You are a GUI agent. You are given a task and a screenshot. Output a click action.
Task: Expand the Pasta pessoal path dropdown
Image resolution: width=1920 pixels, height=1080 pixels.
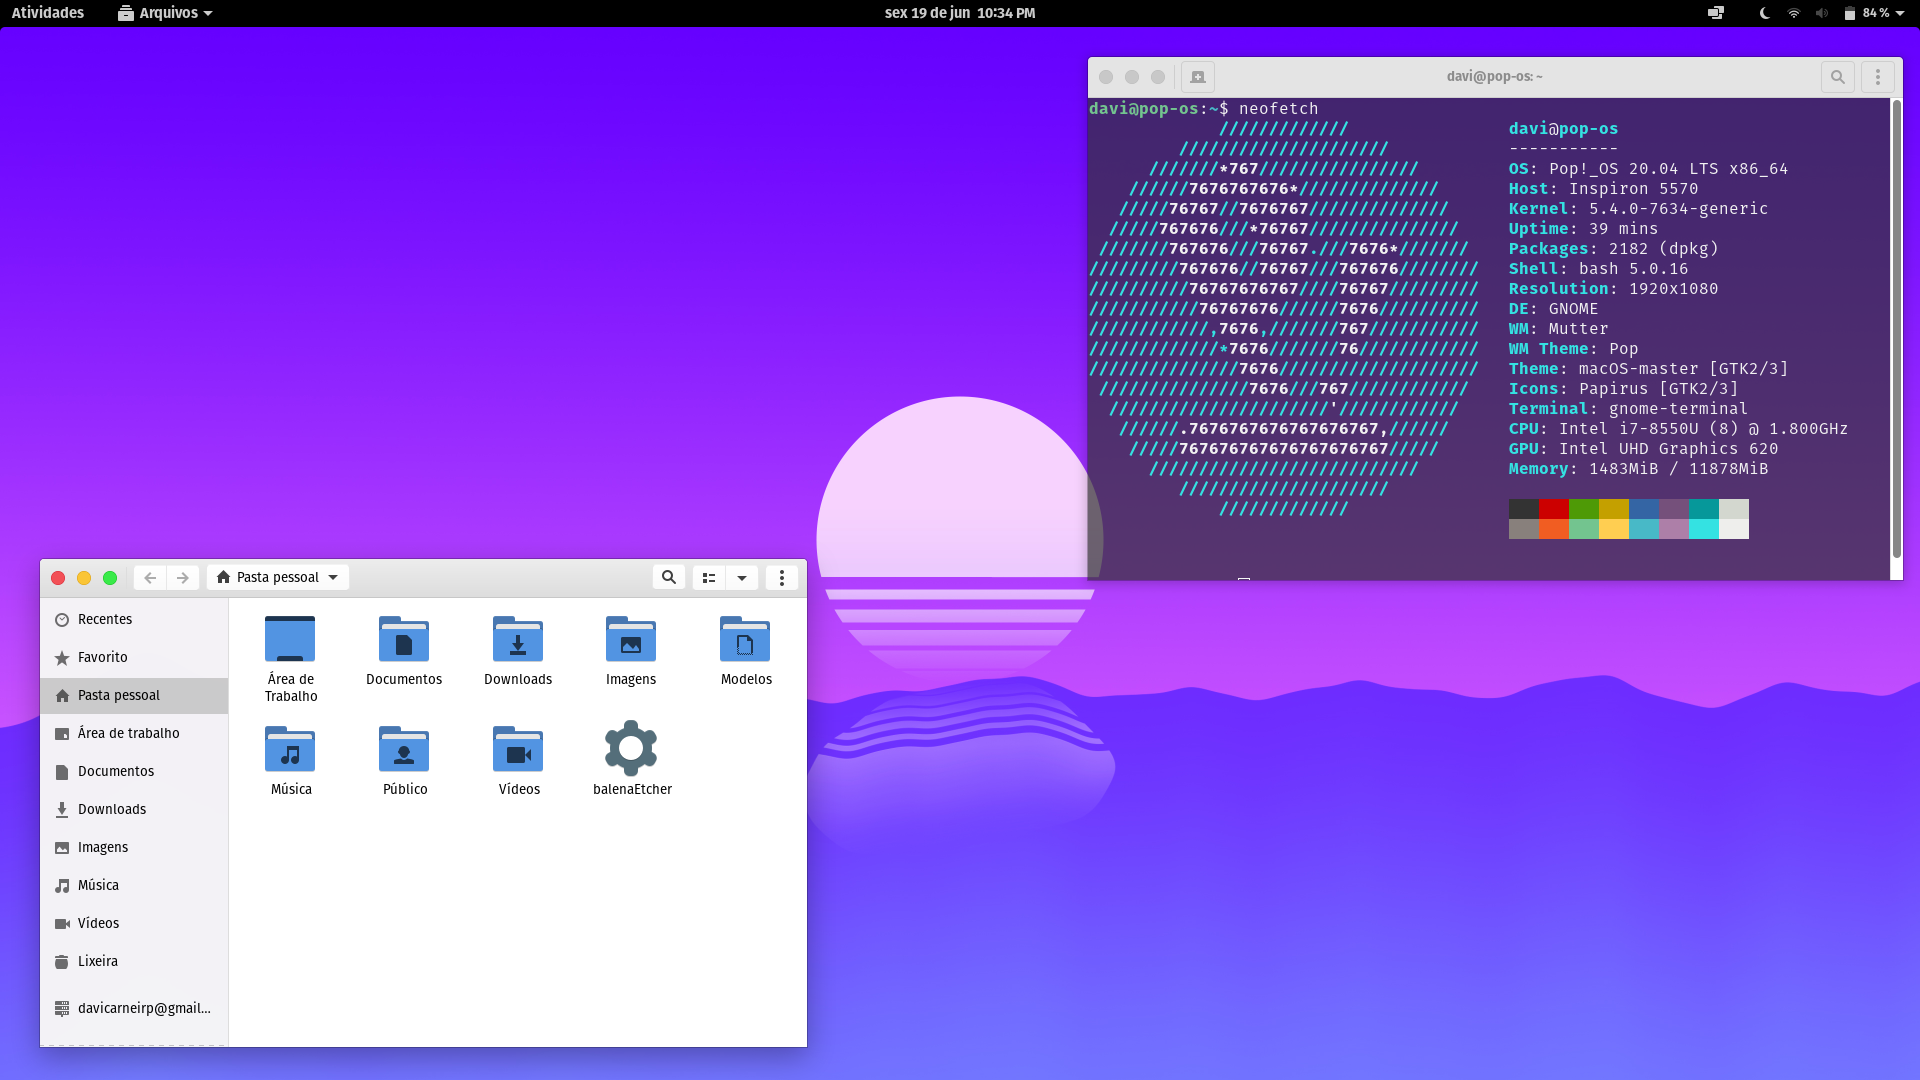point(333,577)
